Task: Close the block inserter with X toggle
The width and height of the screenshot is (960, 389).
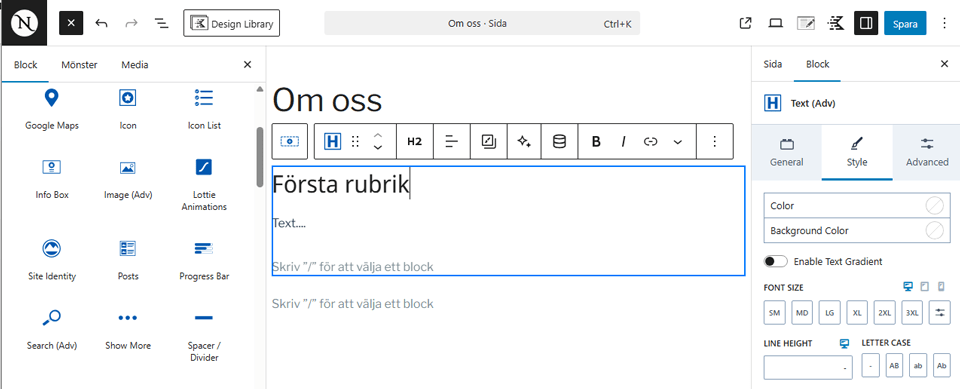Action: point(71,23)
